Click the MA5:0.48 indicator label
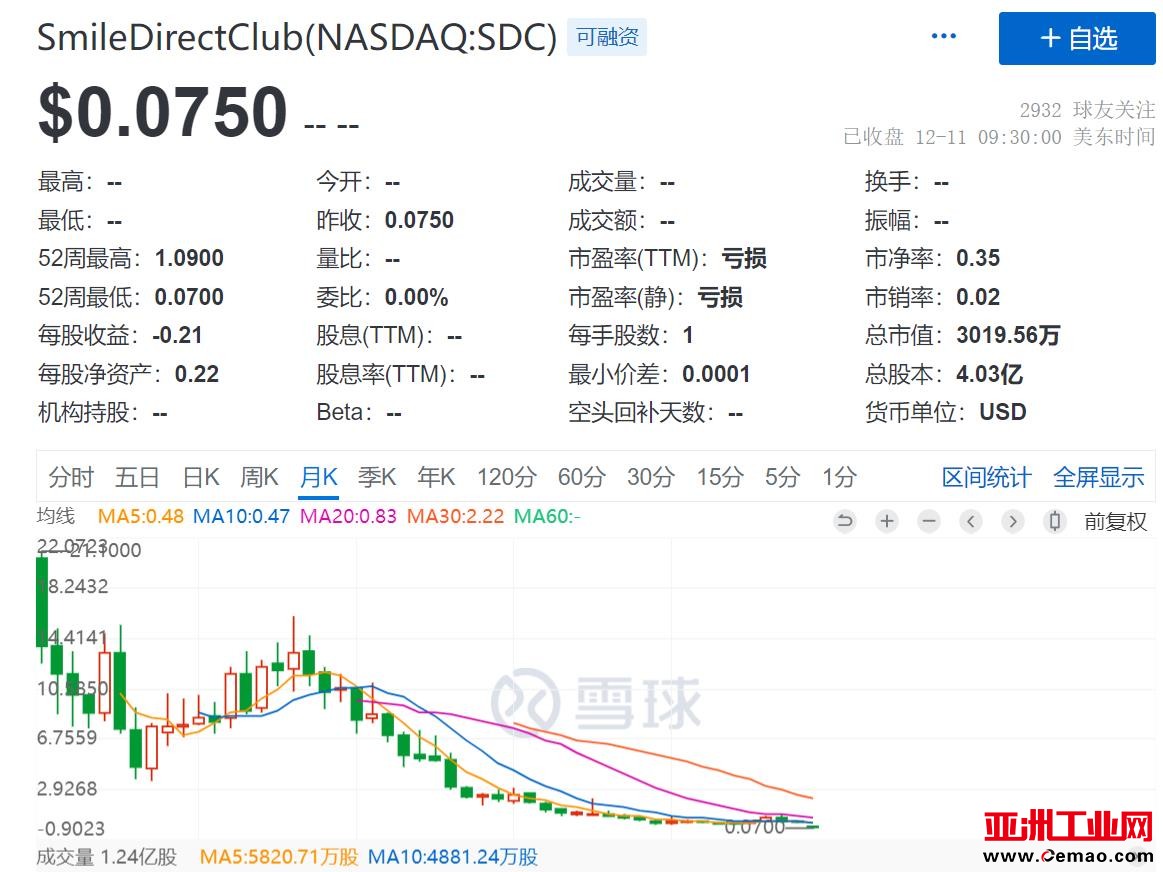The height and width of the screenshot is (872, 1163). [141, 516]
